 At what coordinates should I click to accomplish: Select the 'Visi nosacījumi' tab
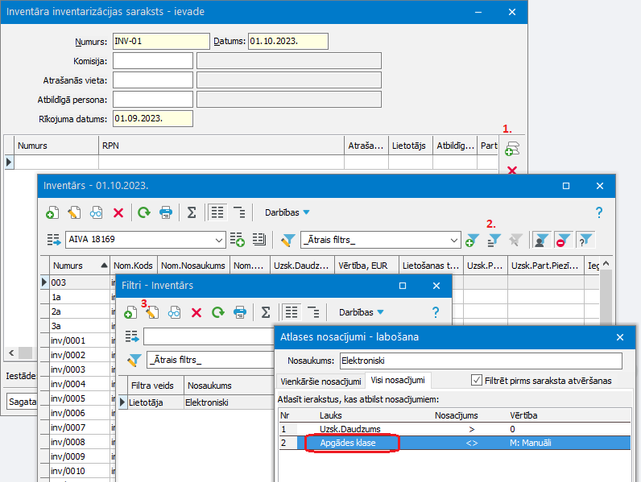tap(399, 381)
